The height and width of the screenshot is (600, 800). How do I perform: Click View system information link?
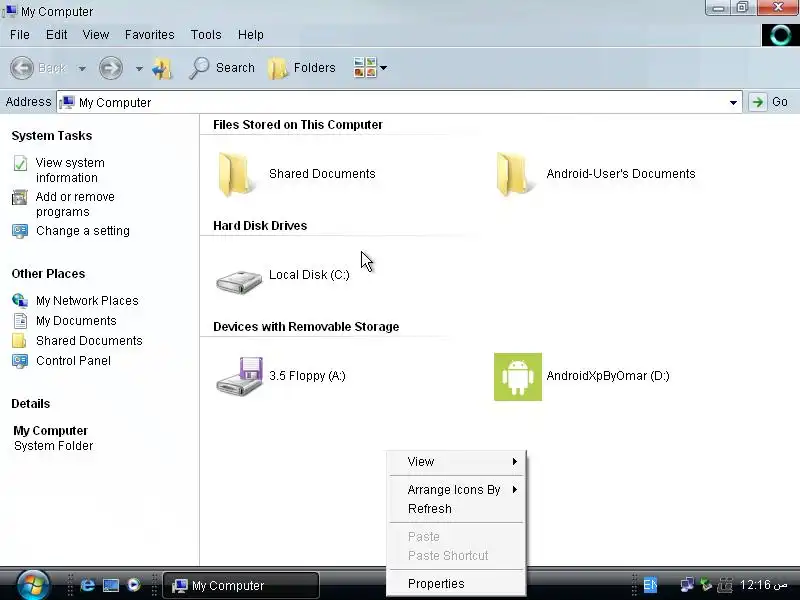[x=70, y=170]
